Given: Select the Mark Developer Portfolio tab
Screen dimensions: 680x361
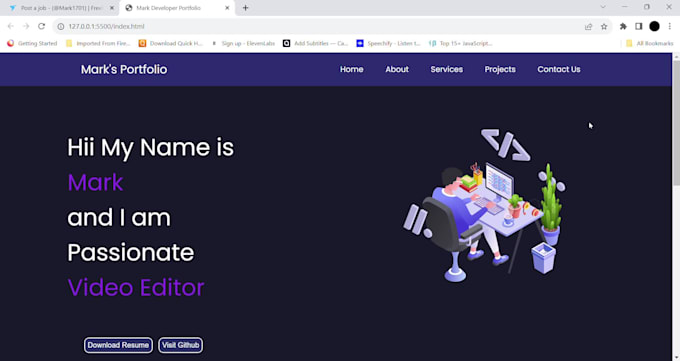Looking at the screenshot, I should point(177,8).
